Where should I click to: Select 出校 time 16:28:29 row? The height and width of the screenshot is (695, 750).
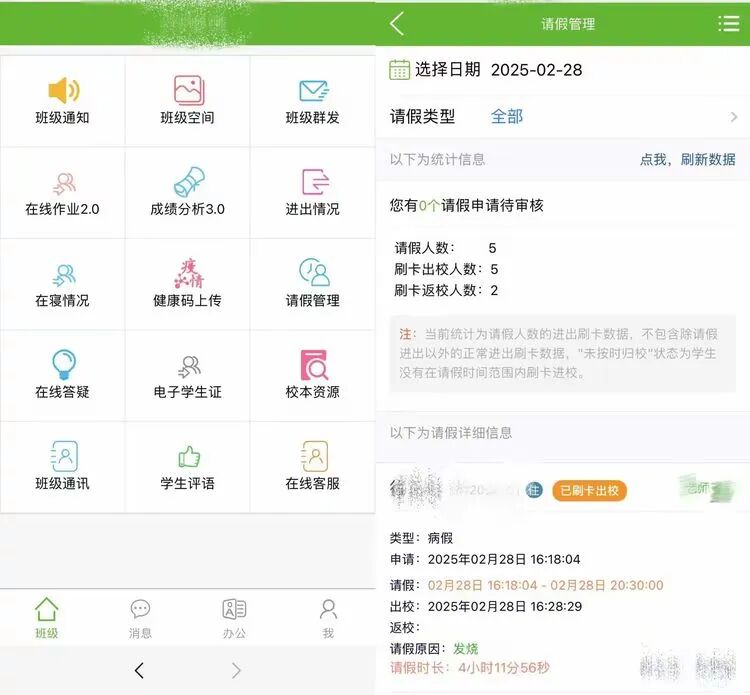(x=486, y=606)
